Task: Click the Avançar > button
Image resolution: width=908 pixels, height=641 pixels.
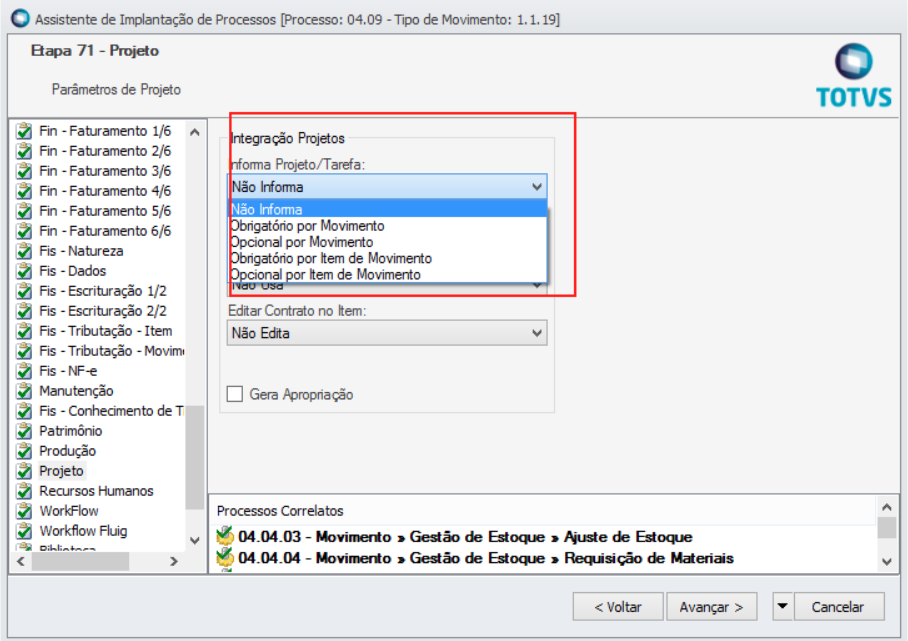Action: tap(711, 606)
